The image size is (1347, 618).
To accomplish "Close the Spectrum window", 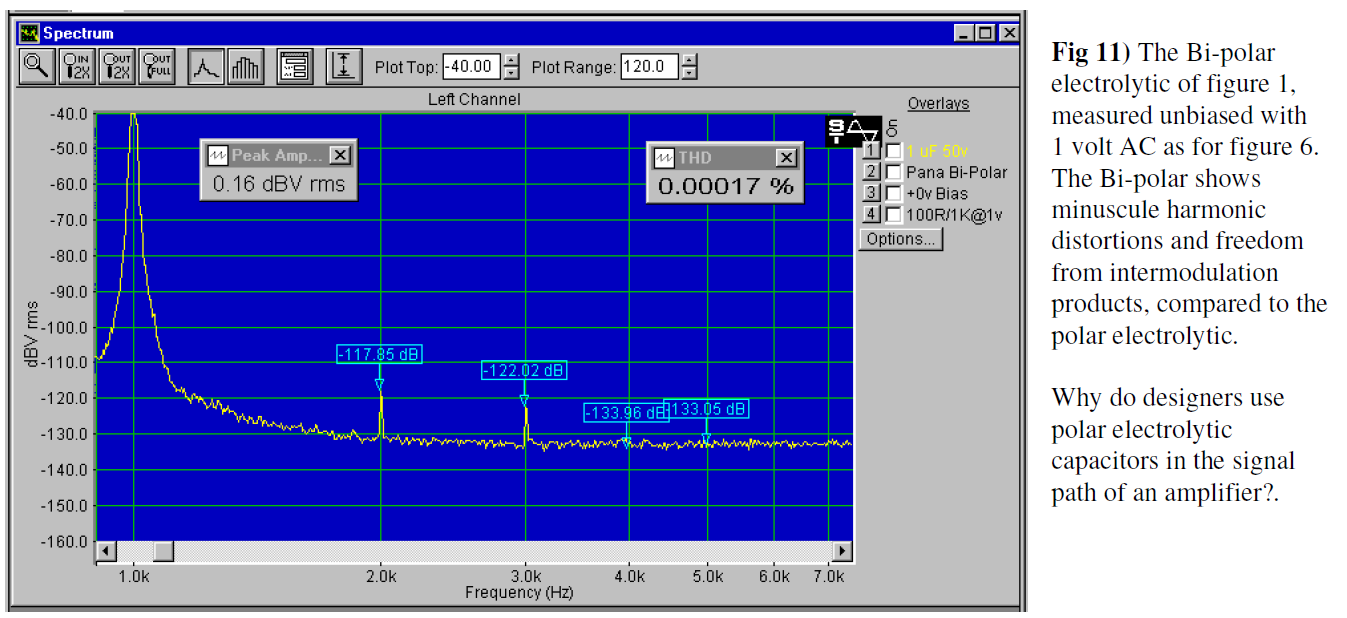I will 1008,33.
